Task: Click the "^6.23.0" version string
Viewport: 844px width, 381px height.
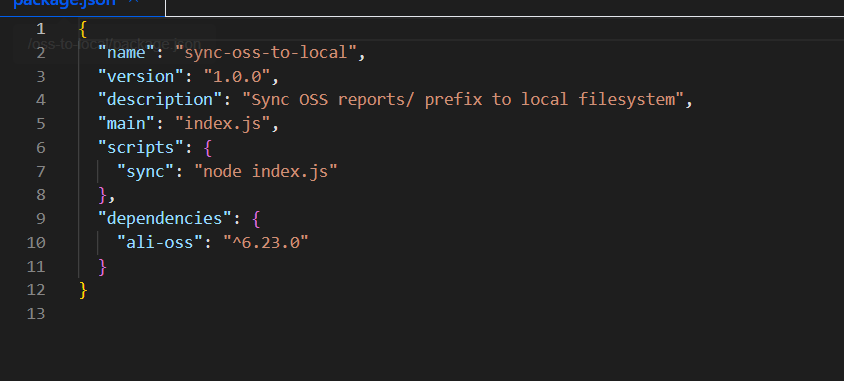Action: 266,243
